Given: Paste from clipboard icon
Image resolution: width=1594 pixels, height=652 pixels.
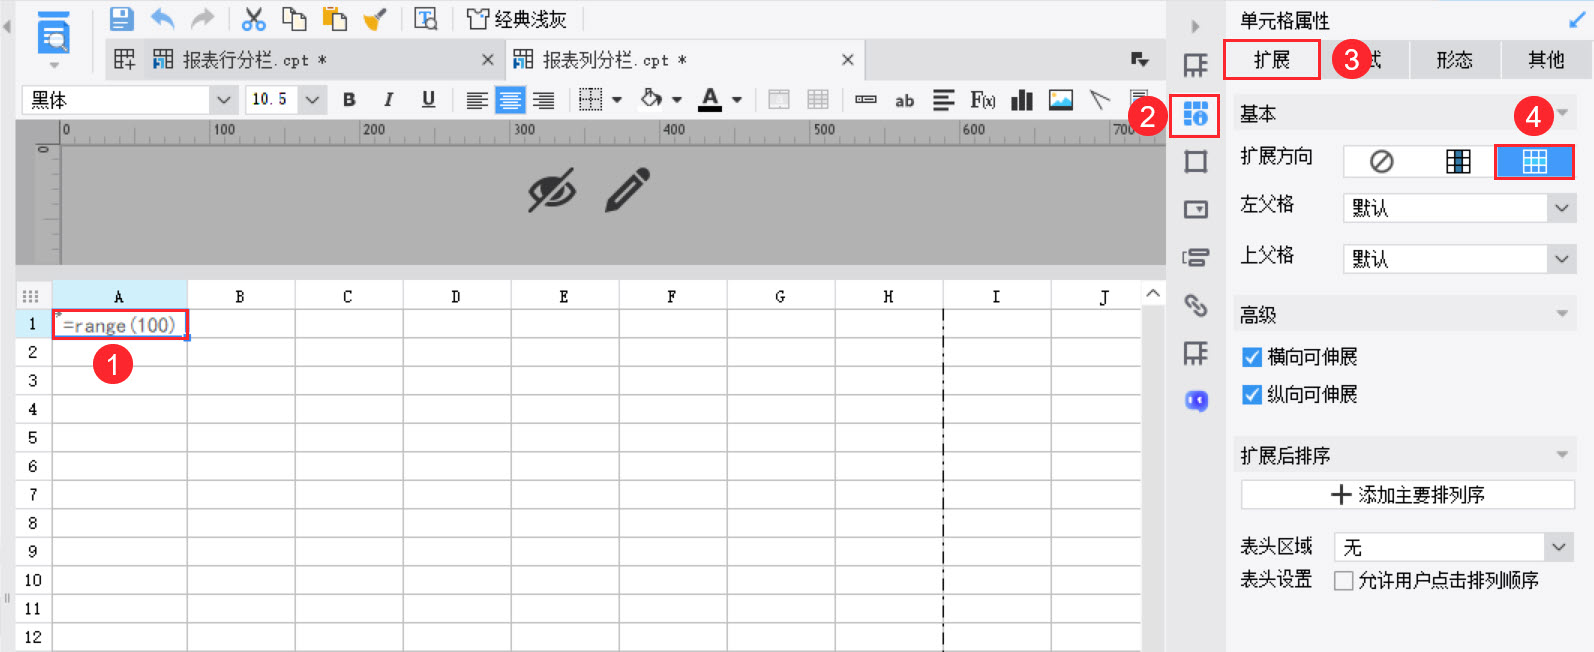Looking at the screenshot, I should point(334,18).
